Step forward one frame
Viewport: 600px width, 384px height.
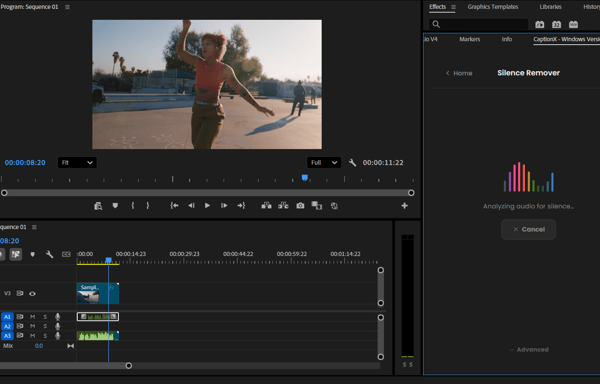coord(224,206)
